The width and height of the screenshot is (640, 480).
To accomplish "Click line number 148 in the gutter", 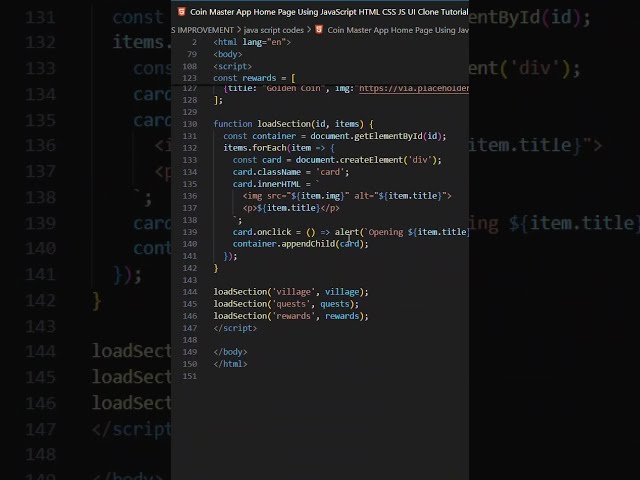I will pyautogui.click(x=190, y=340).
